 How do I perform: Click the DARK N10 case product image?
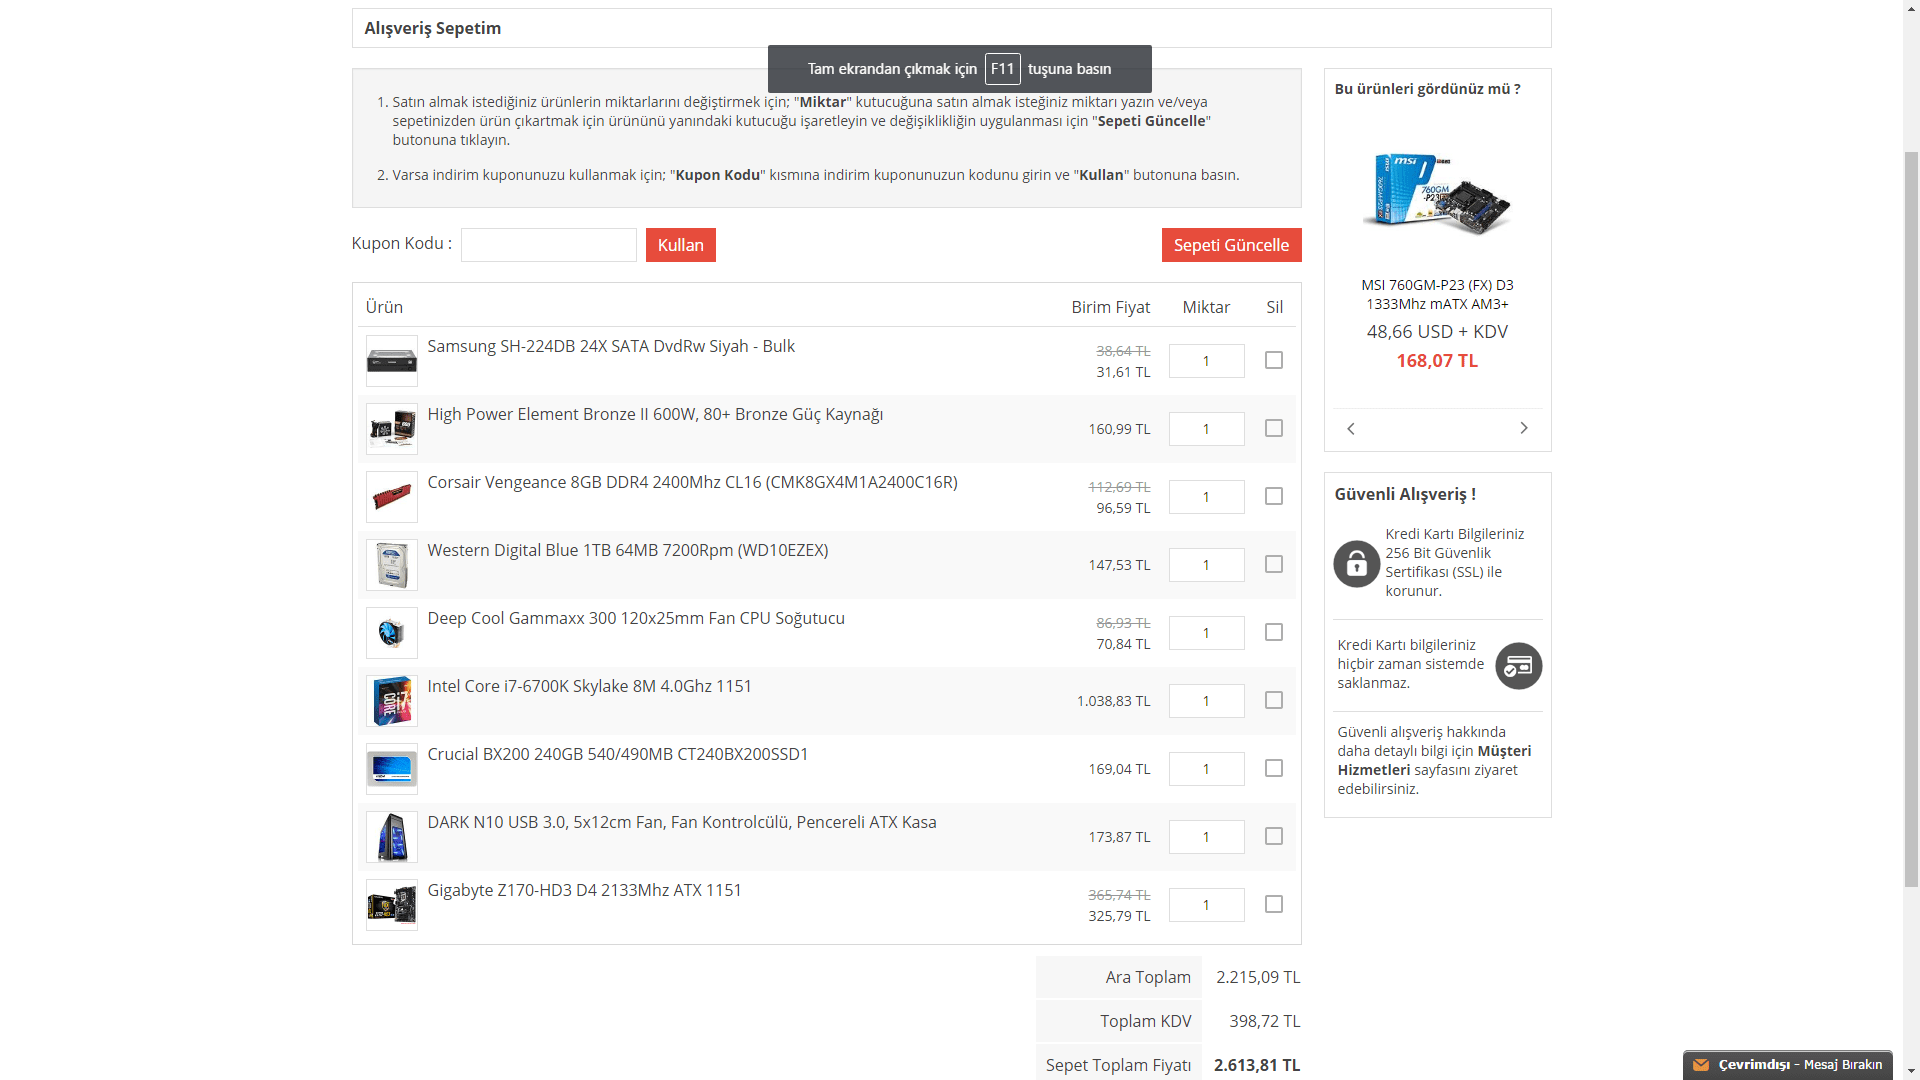(391, 837)
